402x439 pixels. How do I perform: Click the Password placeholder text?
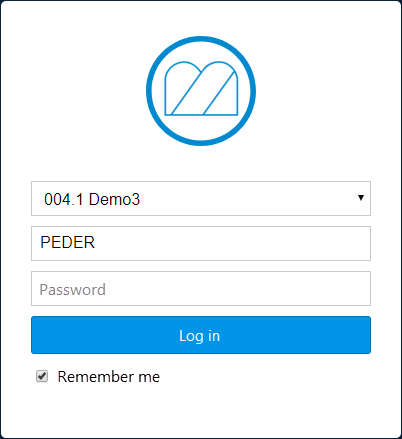point(73,289)
